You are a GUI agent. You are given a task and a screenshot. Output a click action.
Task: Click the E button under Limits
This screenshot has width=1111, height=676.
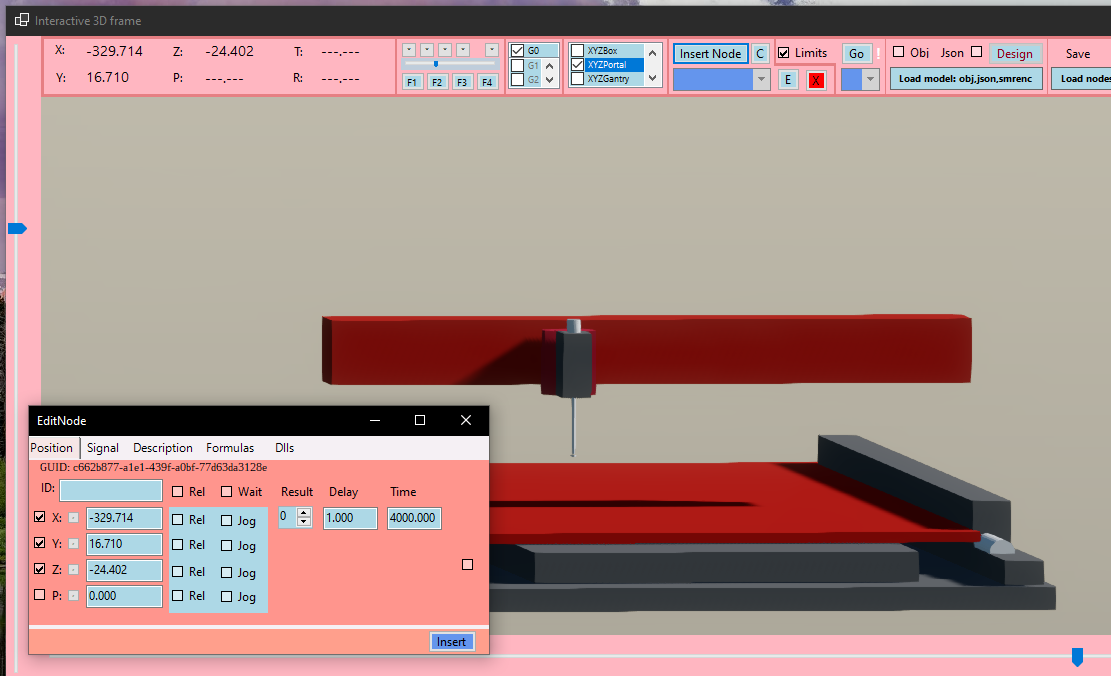pos(788,80)
